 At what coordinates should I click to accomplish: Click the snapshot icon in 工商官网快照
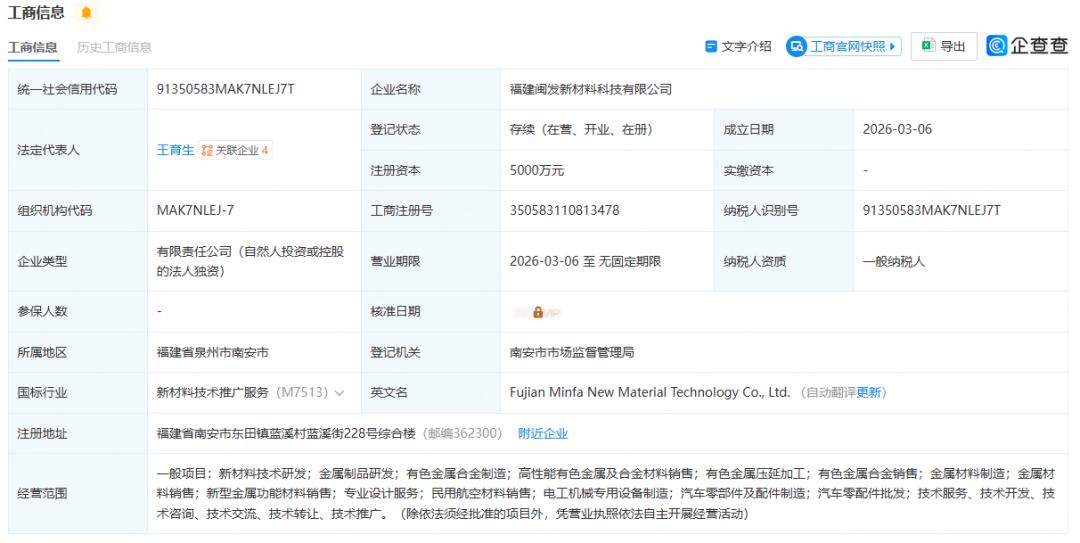797,46
